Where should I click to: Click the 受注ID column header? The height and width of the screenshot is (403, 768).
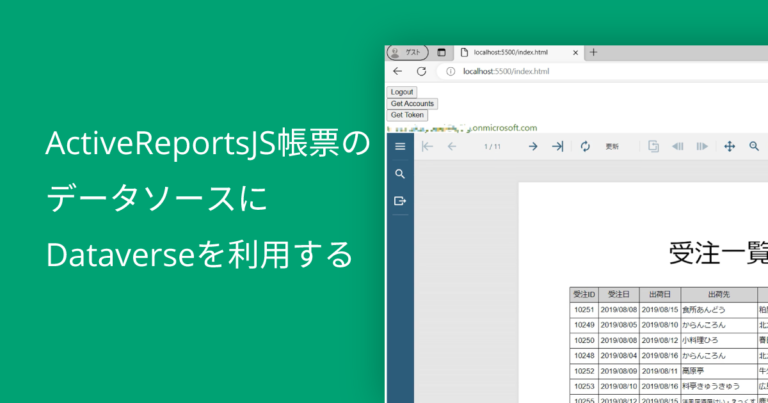coord(584,294)
